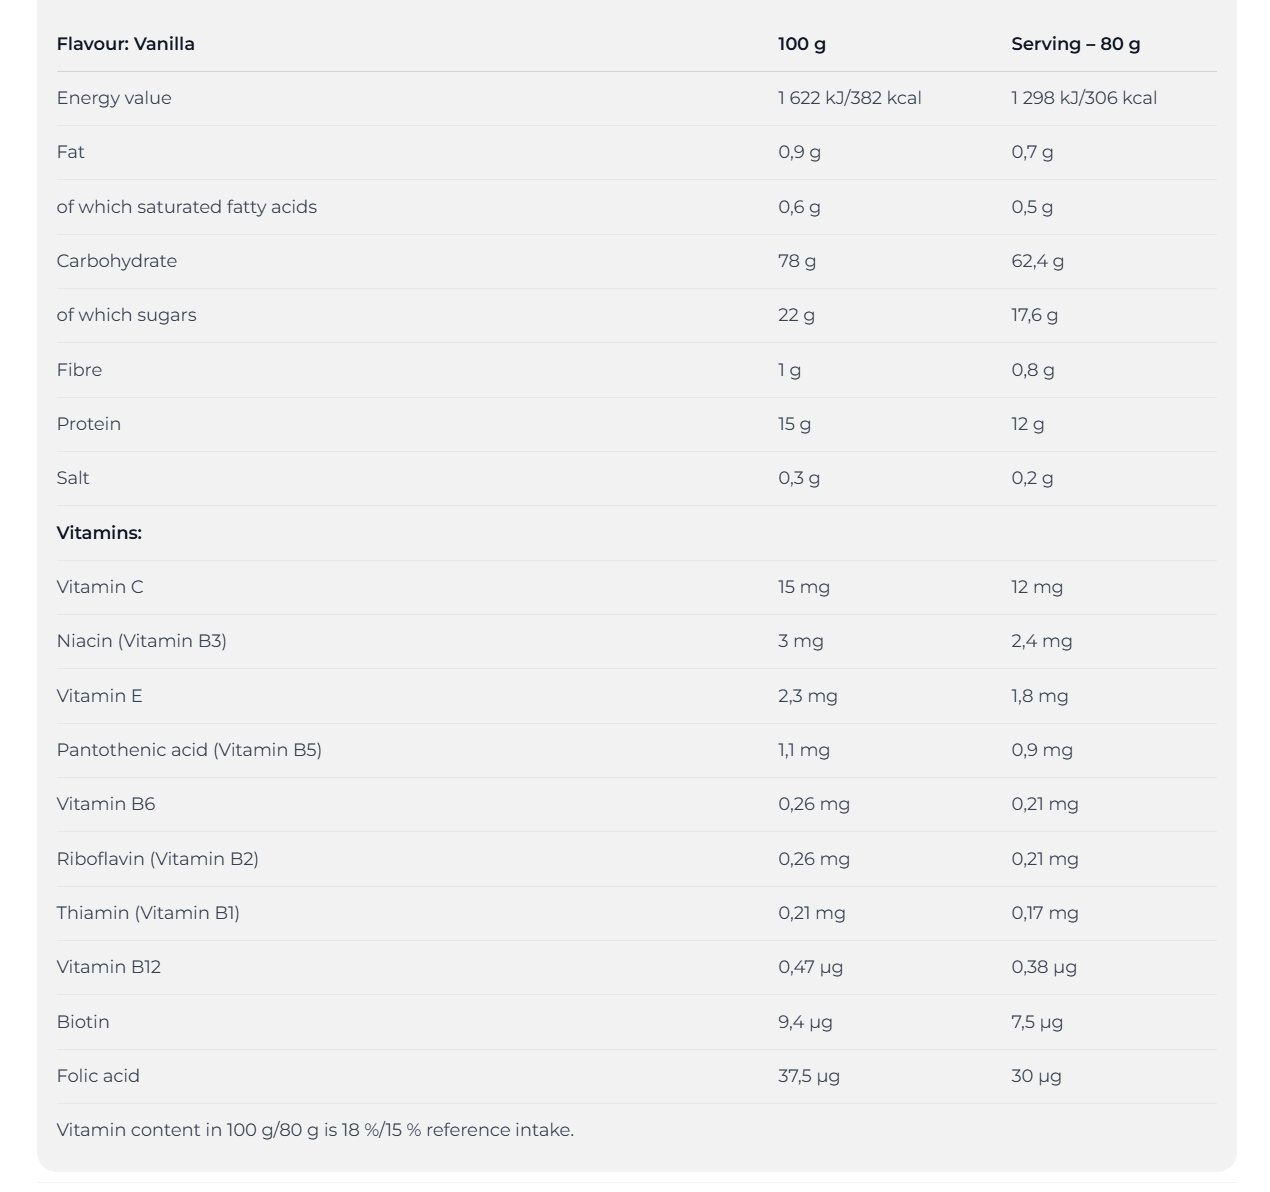Select the Salt serving value 0,2 g
Image resolution: width=1270 pixels, height=1192 pixels.
(x=1032, y=478)
